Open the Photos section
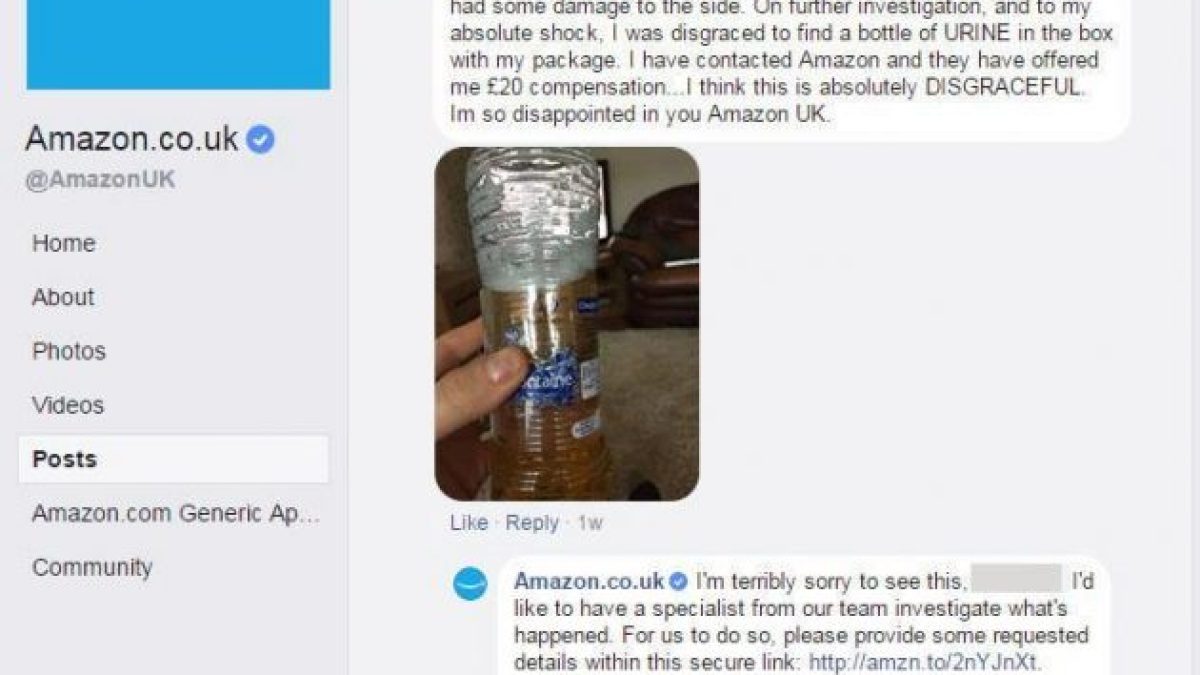 (x=69, y=351)
